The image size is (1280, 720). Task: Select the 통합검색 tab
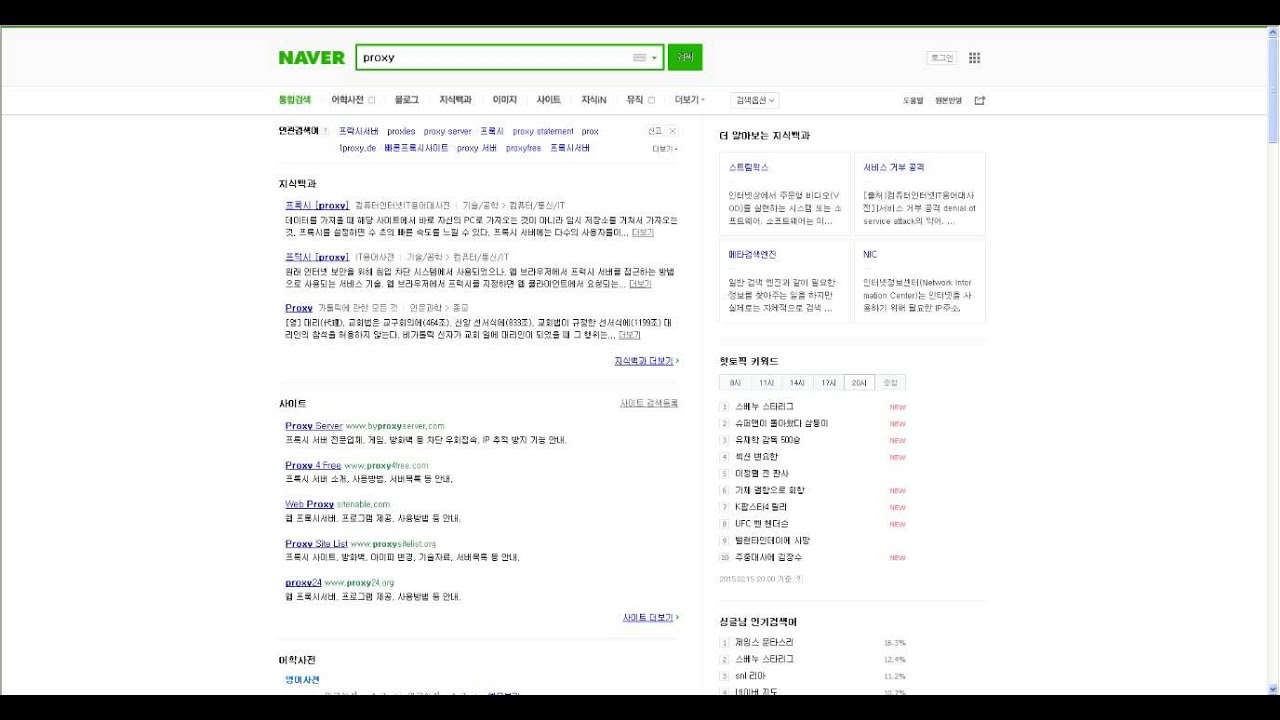(x=294, y=100)
